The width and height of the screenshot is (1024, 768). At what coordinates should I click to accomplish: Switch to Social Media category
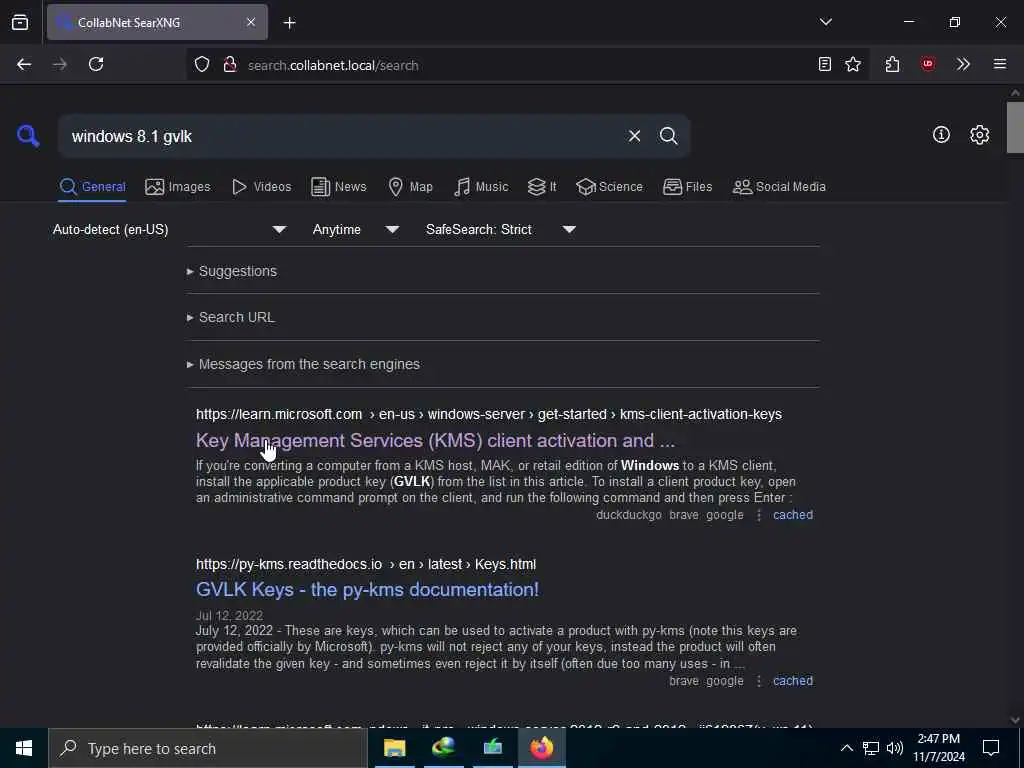pos(779,187)
